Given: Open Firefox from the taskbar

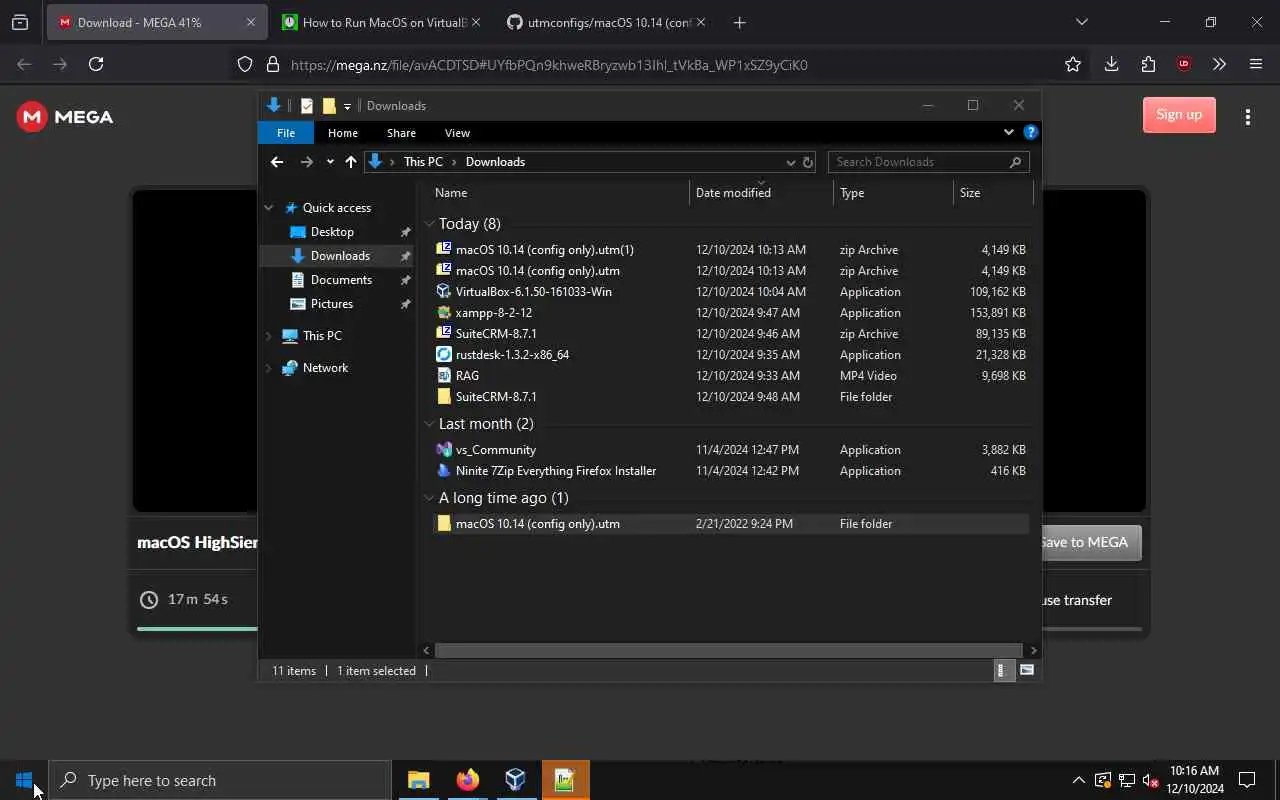Looking at the screenshot, I should tap(467, 780).
